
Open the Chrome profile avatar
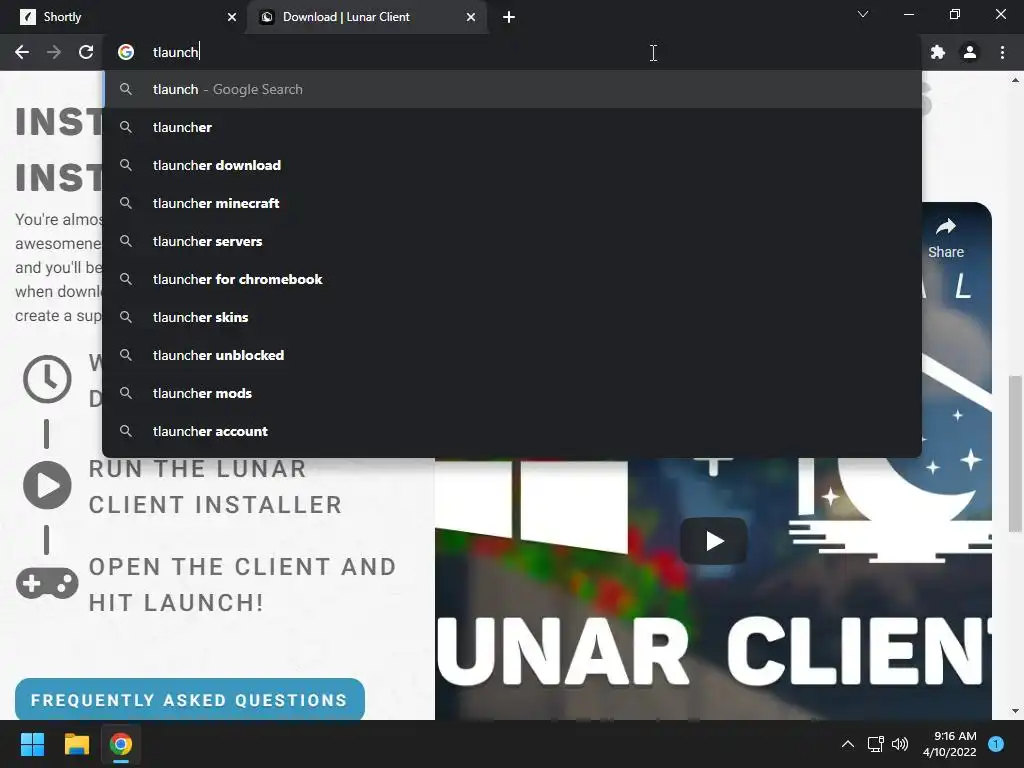(x=970, y=52)
